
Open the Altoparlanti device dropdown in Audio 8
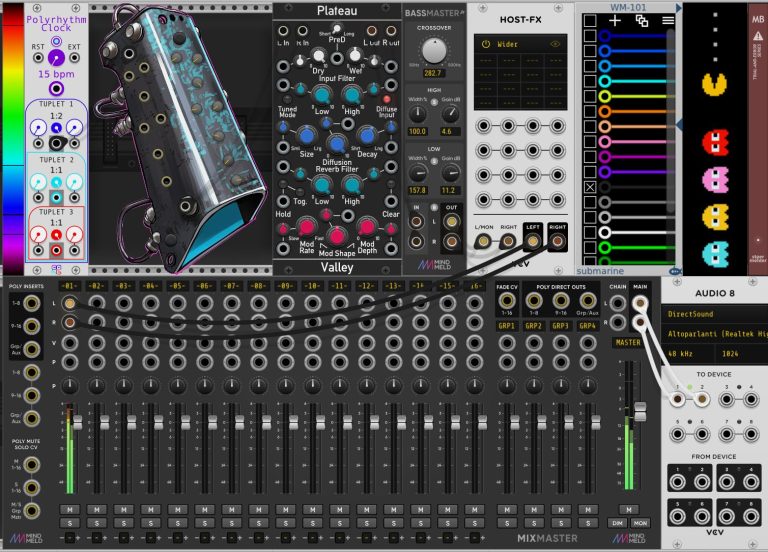point(714,334)
